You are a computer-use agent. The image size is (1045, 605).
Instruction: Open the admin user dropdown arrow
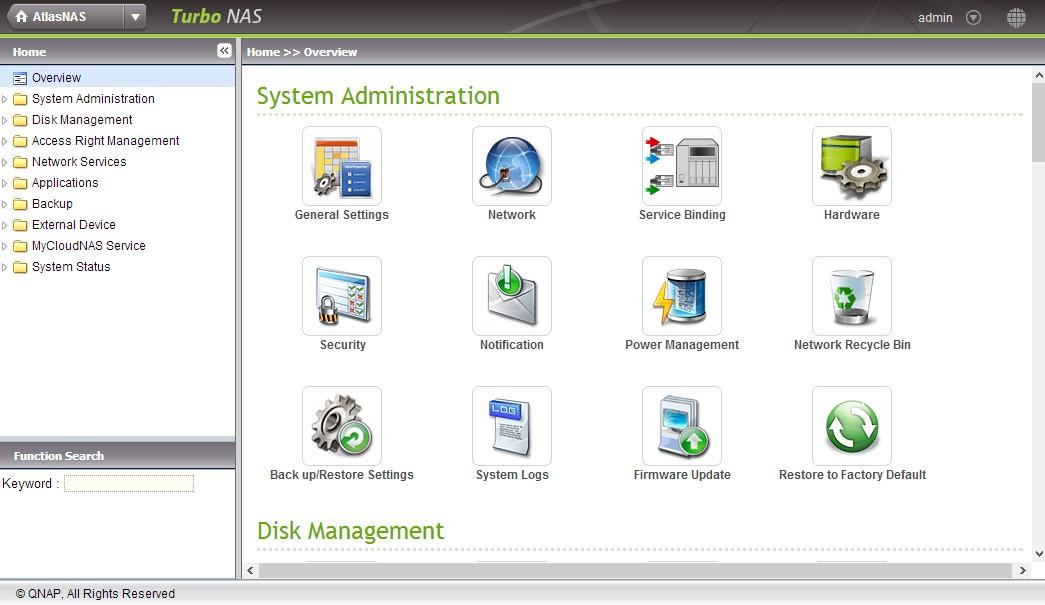974,18
